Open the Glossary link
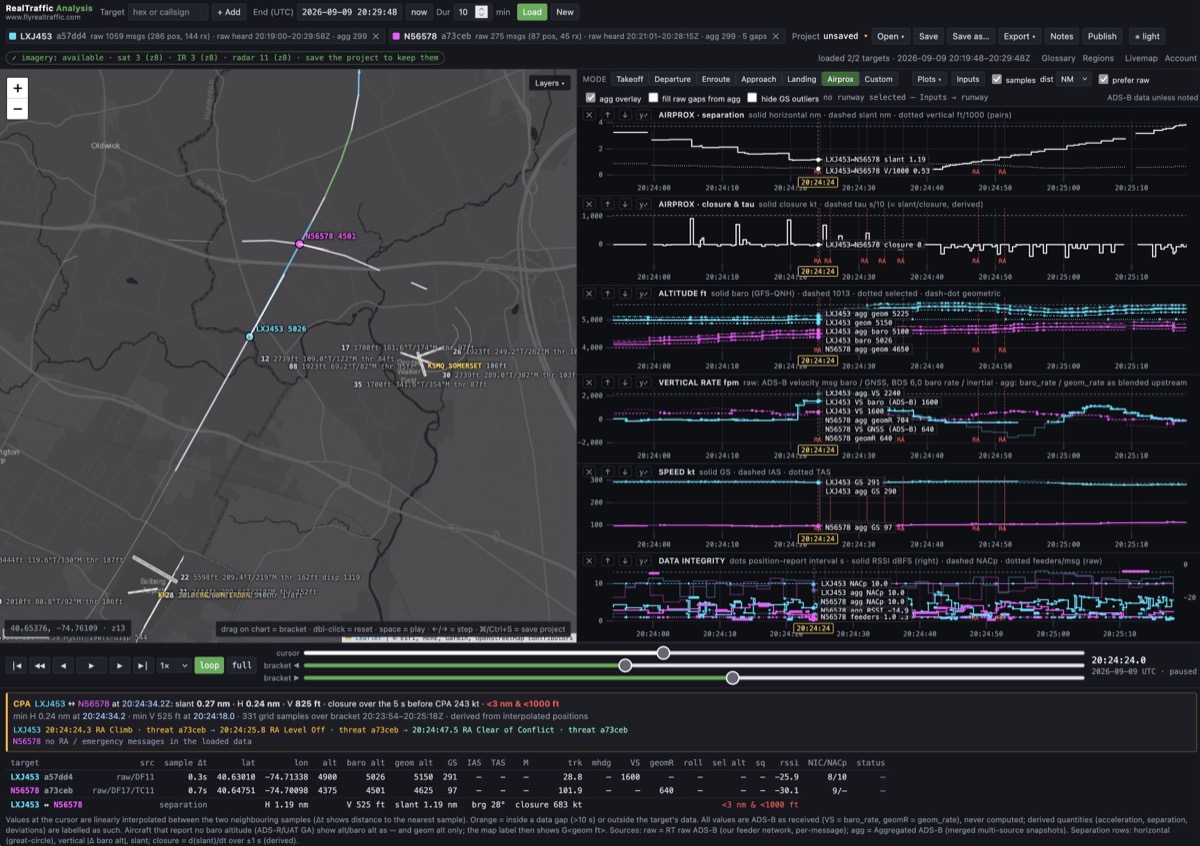This screenshot has width=1200, height=846. pyautogui.click(x=1058, y=58)
